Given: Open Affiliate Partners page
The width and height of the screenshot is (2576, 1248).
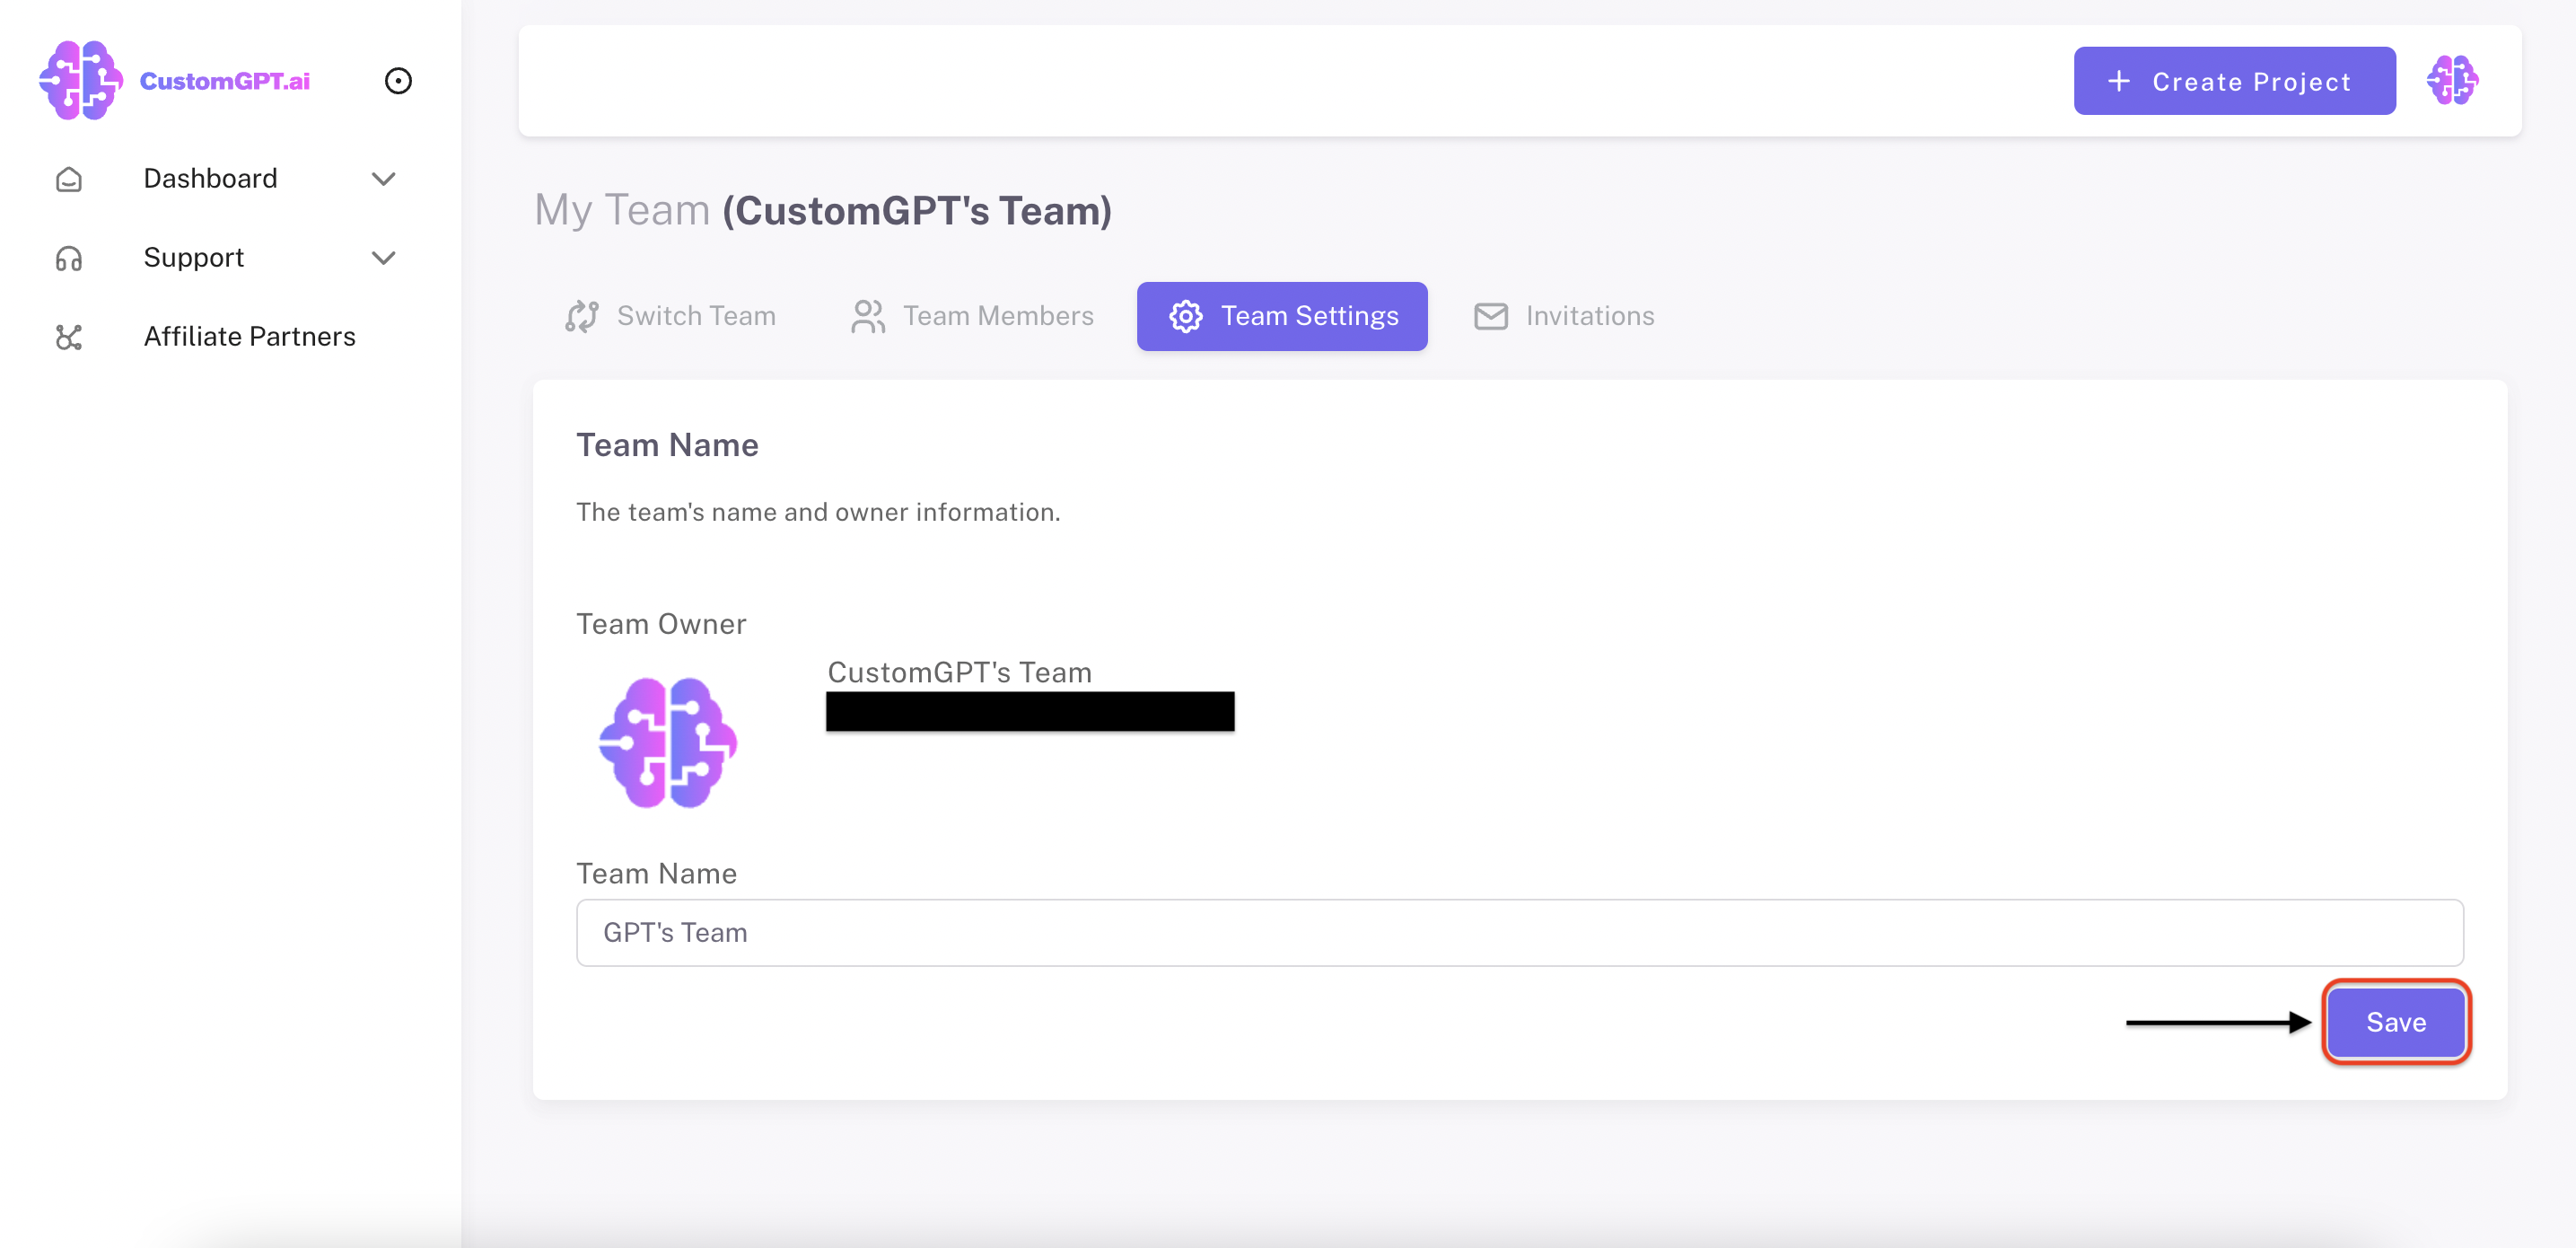Looking at the screenshot, I should coord(249,337).
